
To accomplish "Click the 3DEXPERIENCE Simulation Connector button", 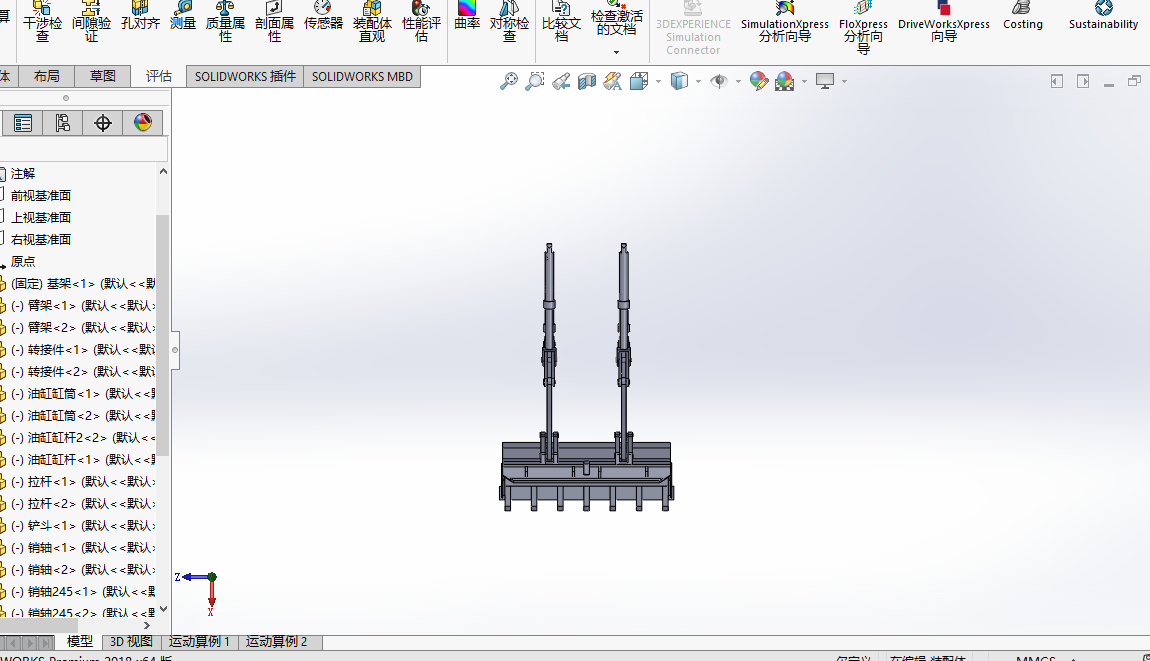I will 693,28.
